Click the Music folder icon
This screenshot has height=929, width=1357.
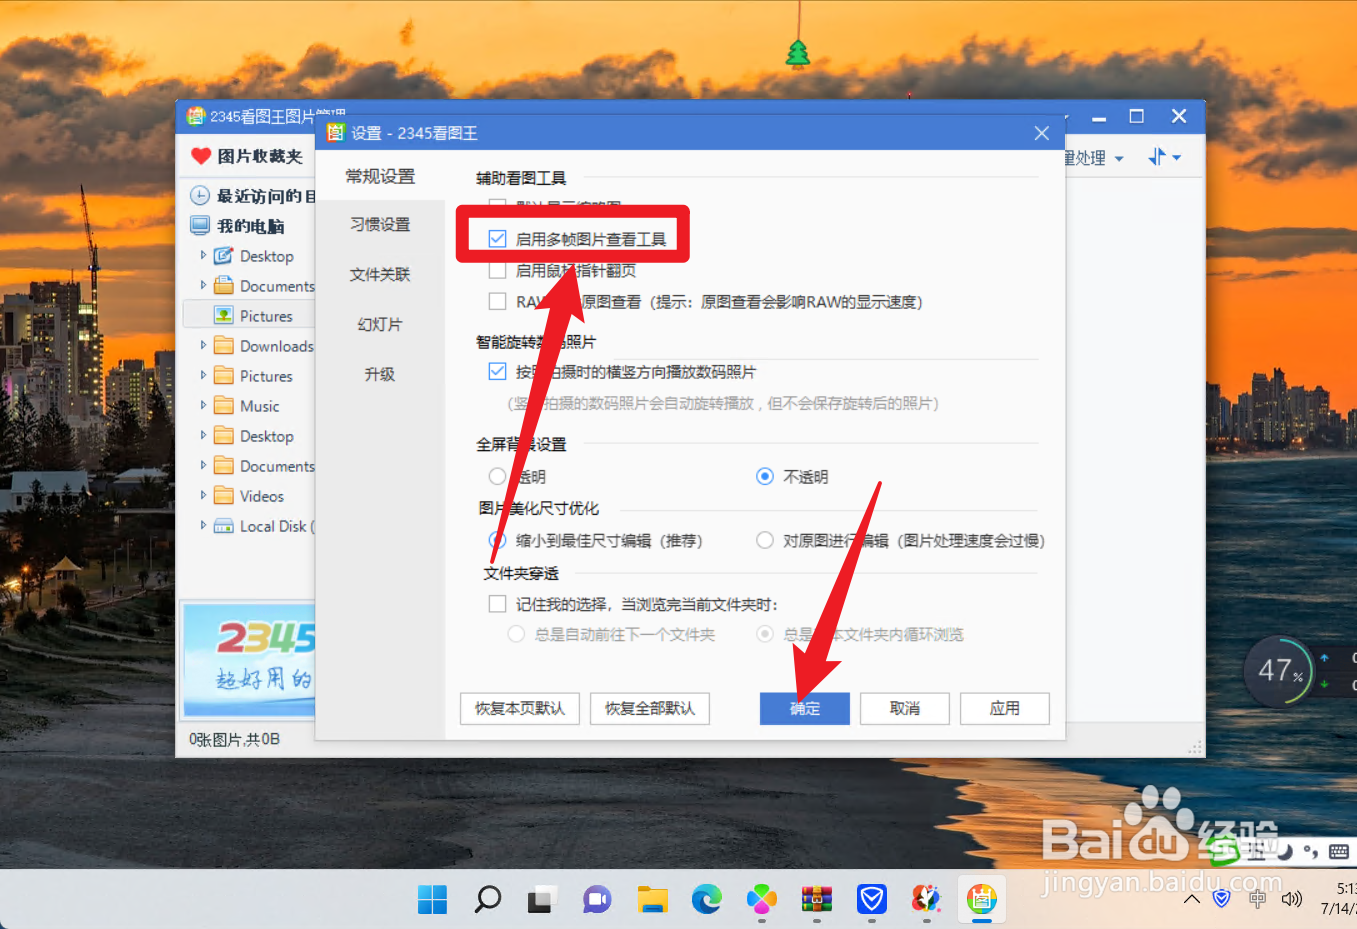[x=223, y=406]
